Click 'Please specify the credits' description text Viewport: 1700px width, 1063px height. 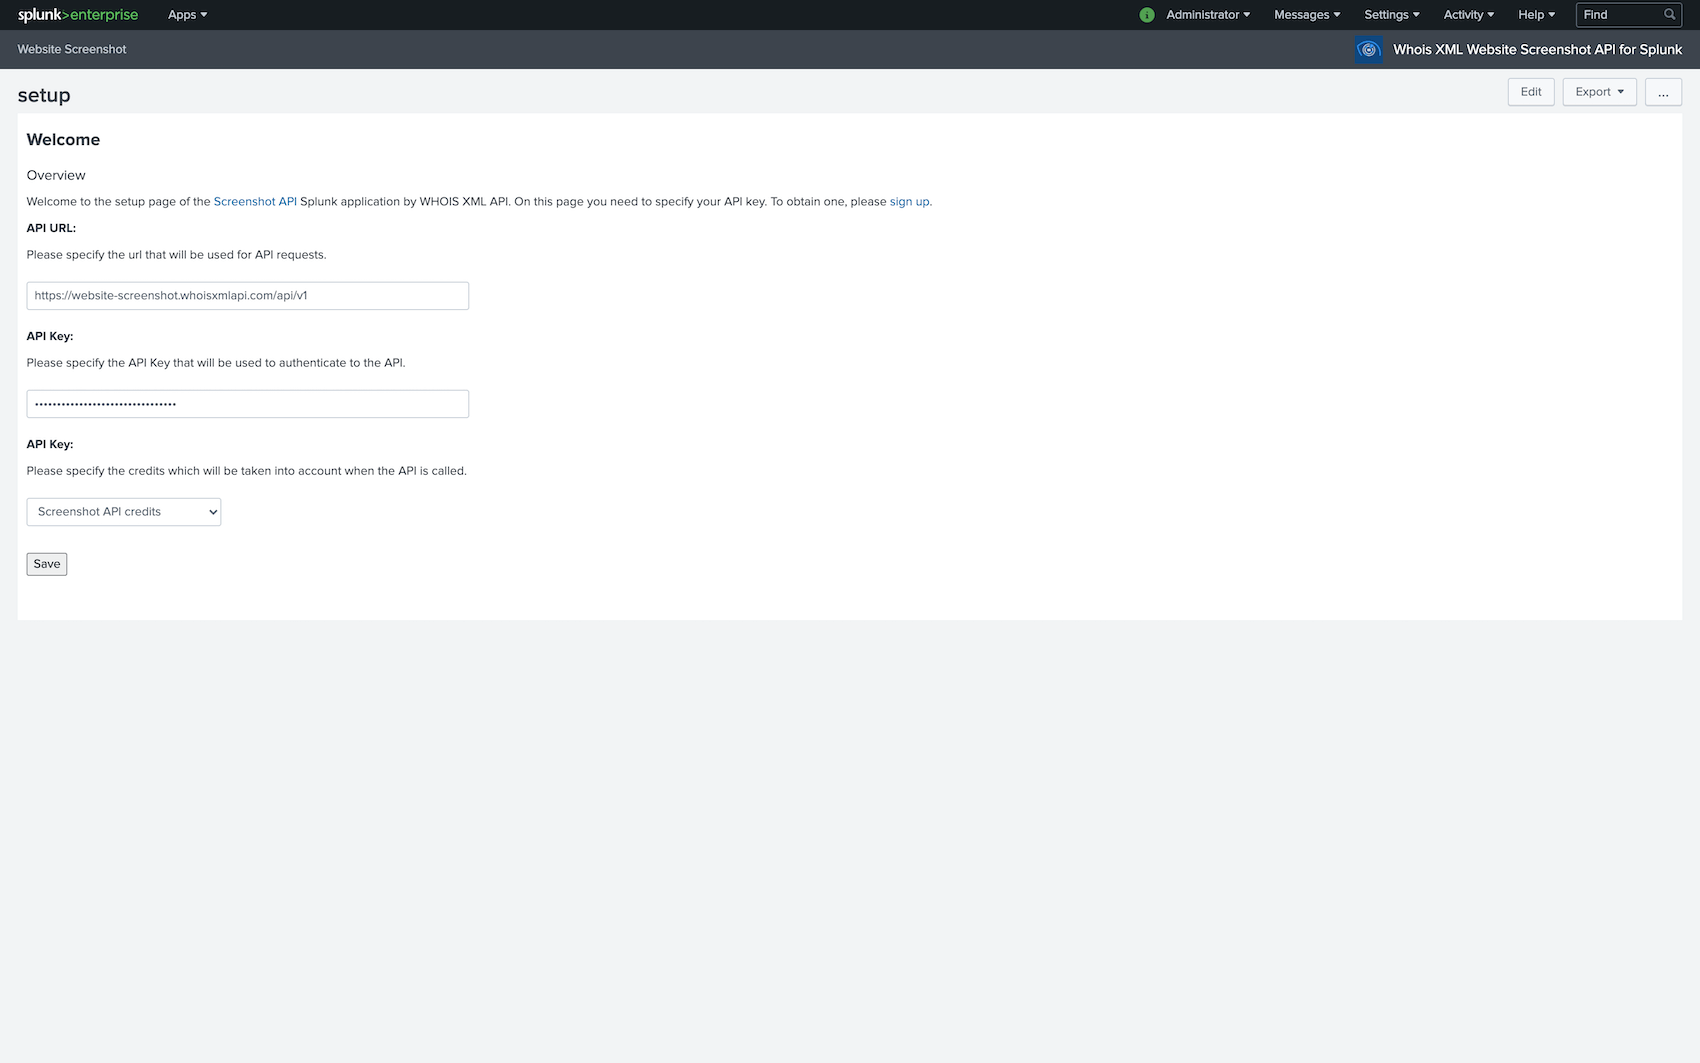[x=246, y=471]
